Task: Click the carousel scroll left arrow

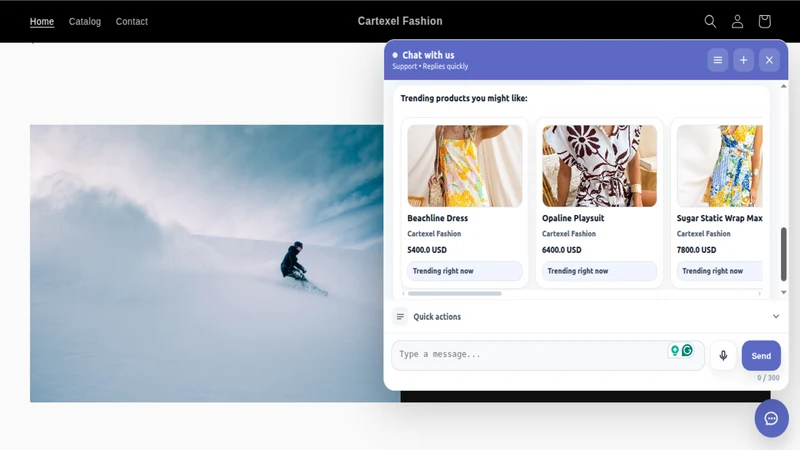Action: pyautogui.click(x=404, y=294)
